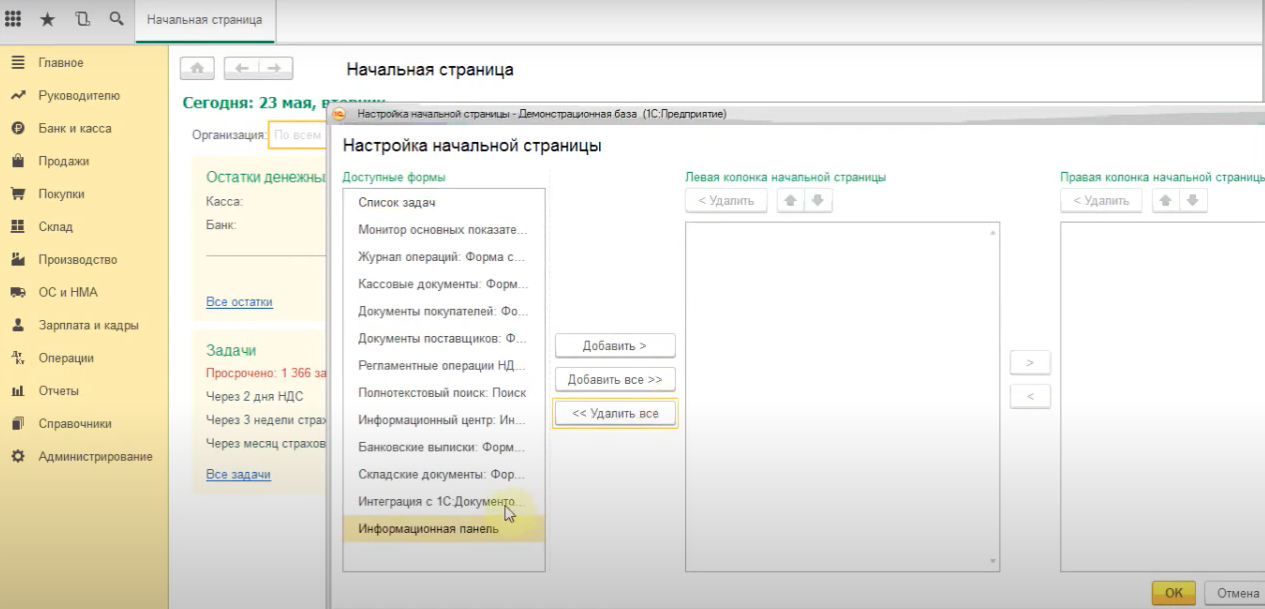Screen dimensions: 1265x609
Task: Click the Home button on navigation bar
Action: point(198,68)
